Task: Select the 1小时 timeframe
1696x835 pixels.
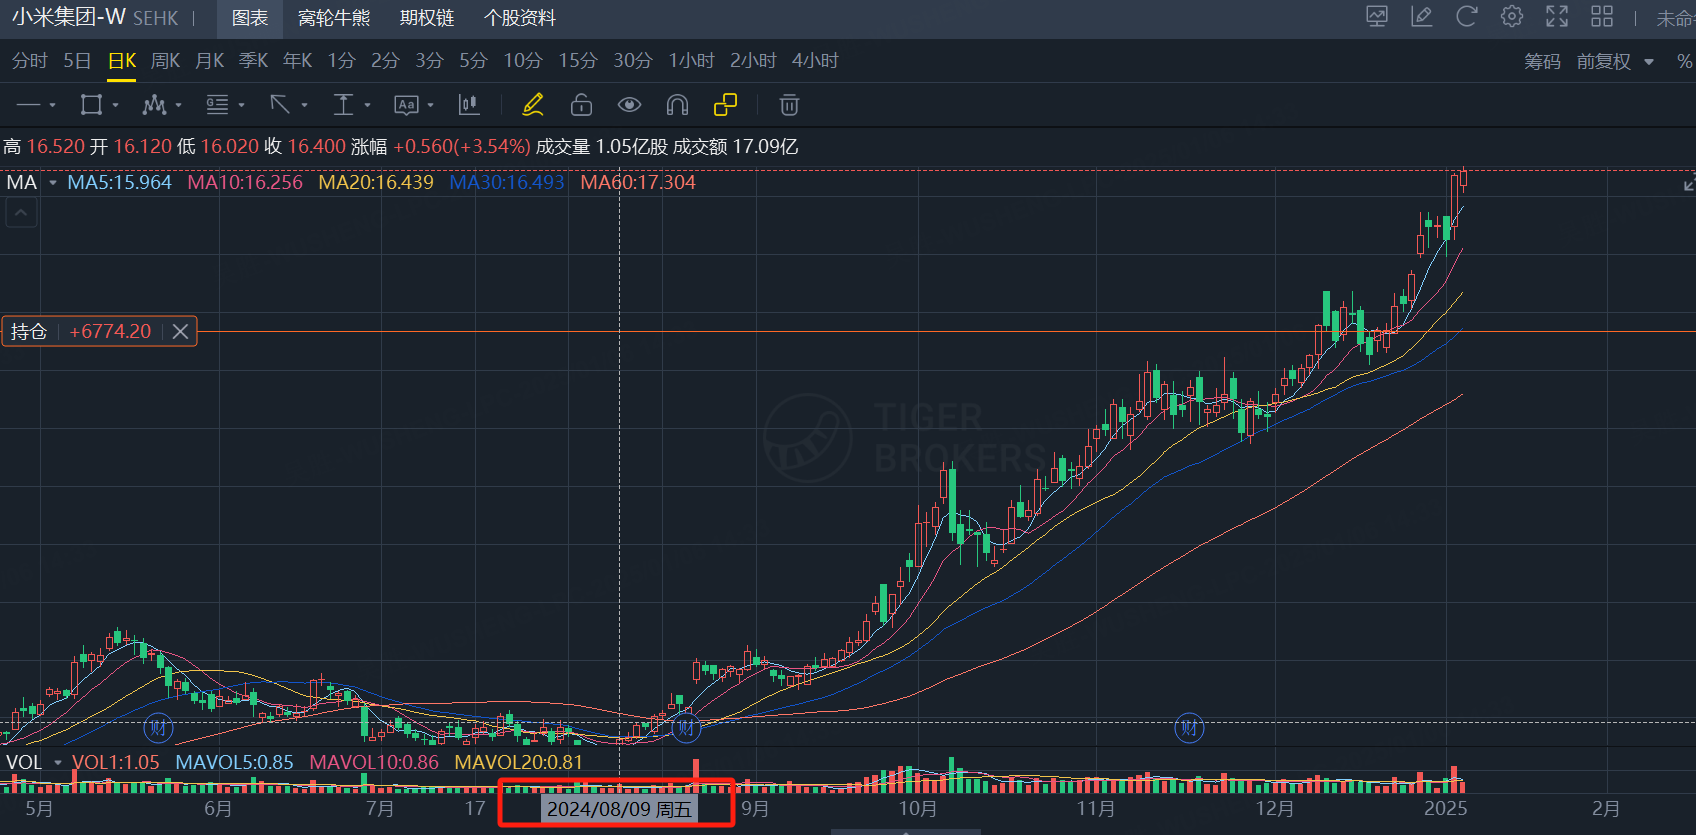Action: pyautogui.click(x=691, y=61)
